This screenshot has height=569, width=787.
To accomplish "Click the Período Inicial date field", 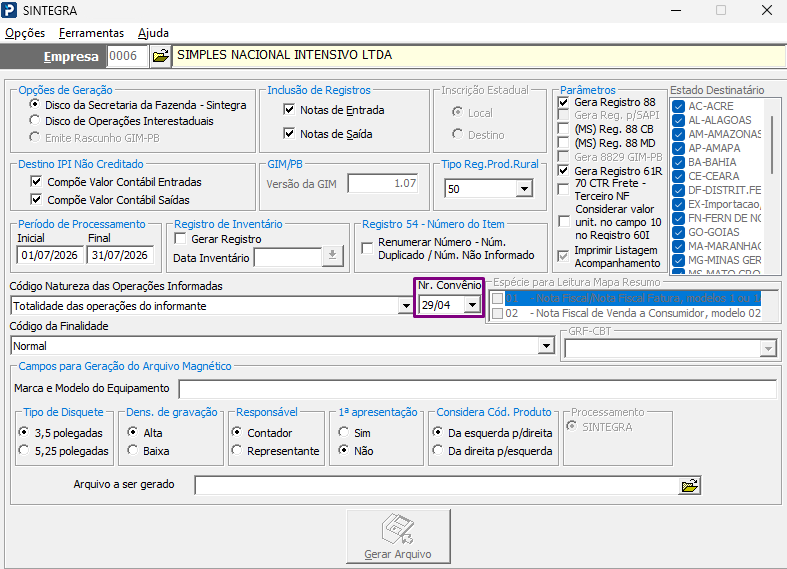I will coord(49,255).
